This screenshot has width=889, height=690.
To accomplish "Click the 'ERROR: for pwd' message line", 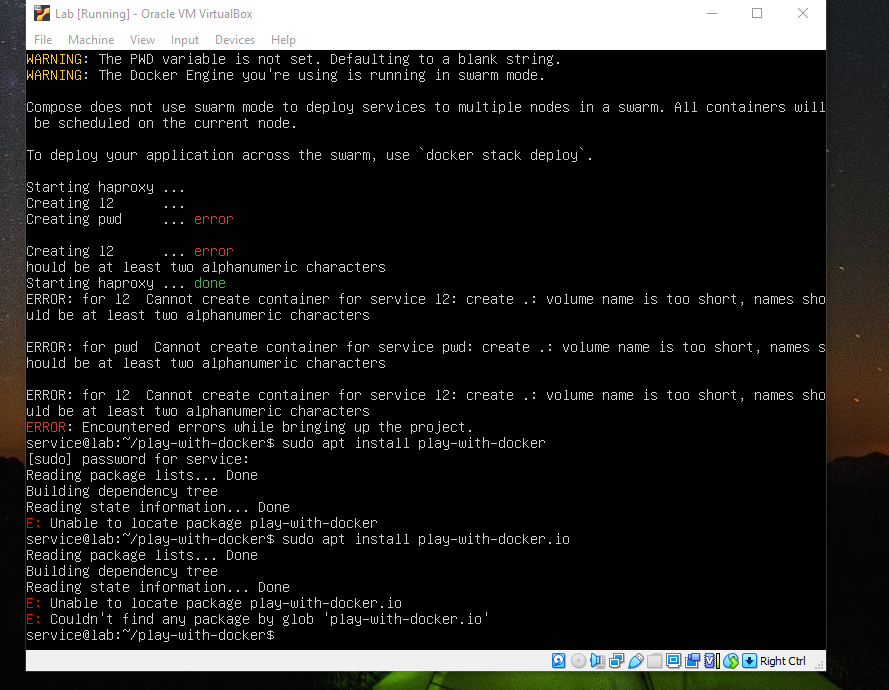I will [426, 355].
